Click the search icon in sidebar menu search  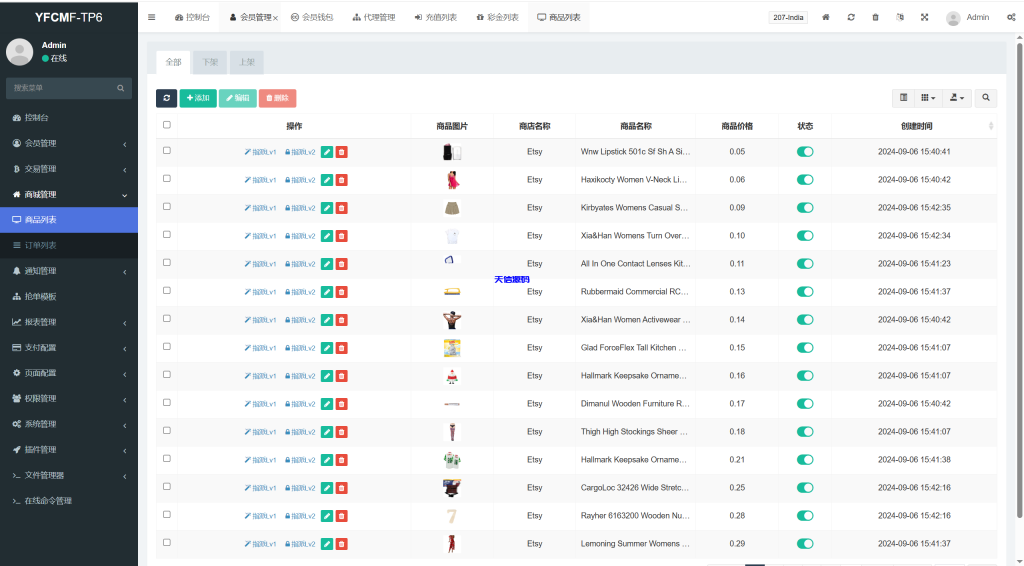coord(121,88)
